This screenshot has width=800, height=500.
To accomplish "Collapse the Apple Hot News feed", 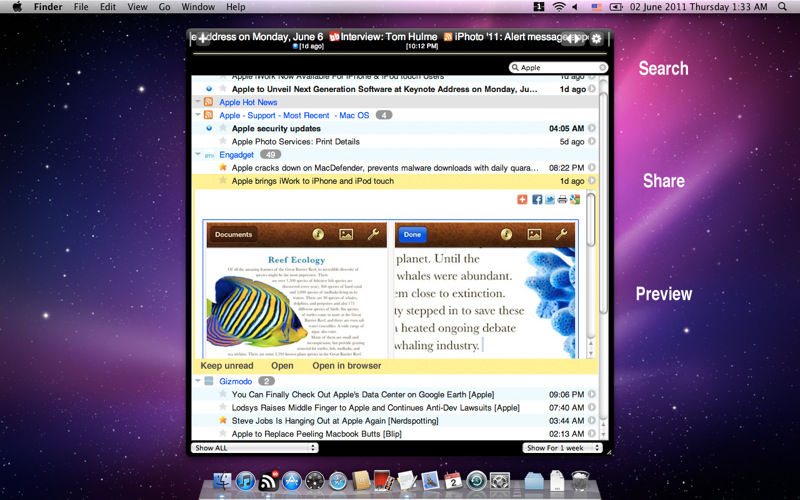I will tap(197, 102).
